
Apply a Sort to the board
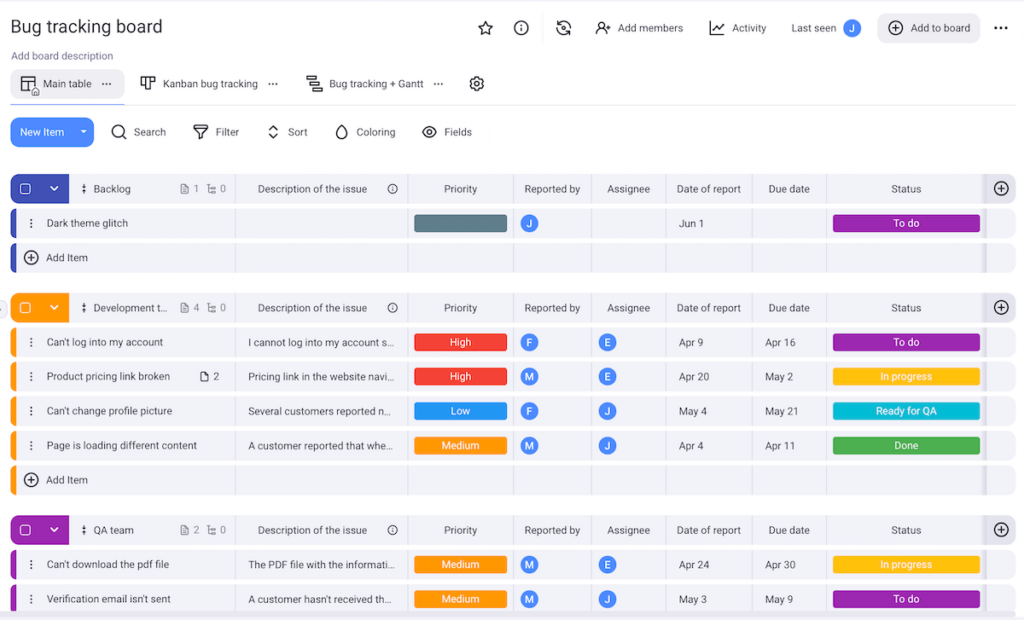tap(287, 131)
